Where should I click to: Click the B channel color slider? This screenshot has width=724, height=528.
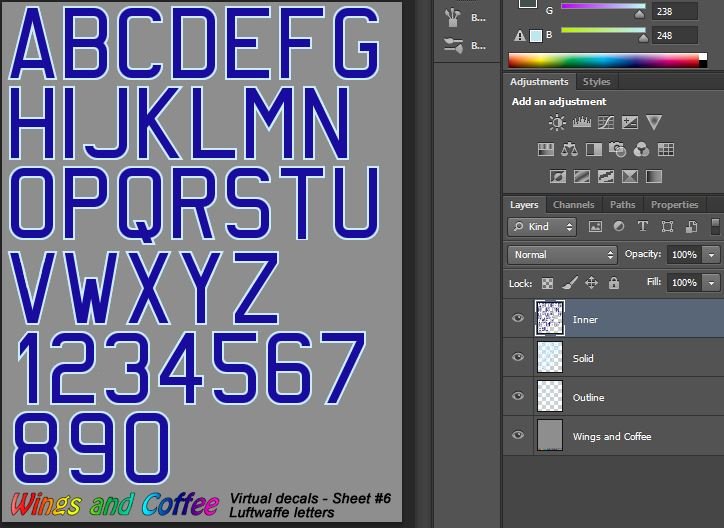(603, 30)
